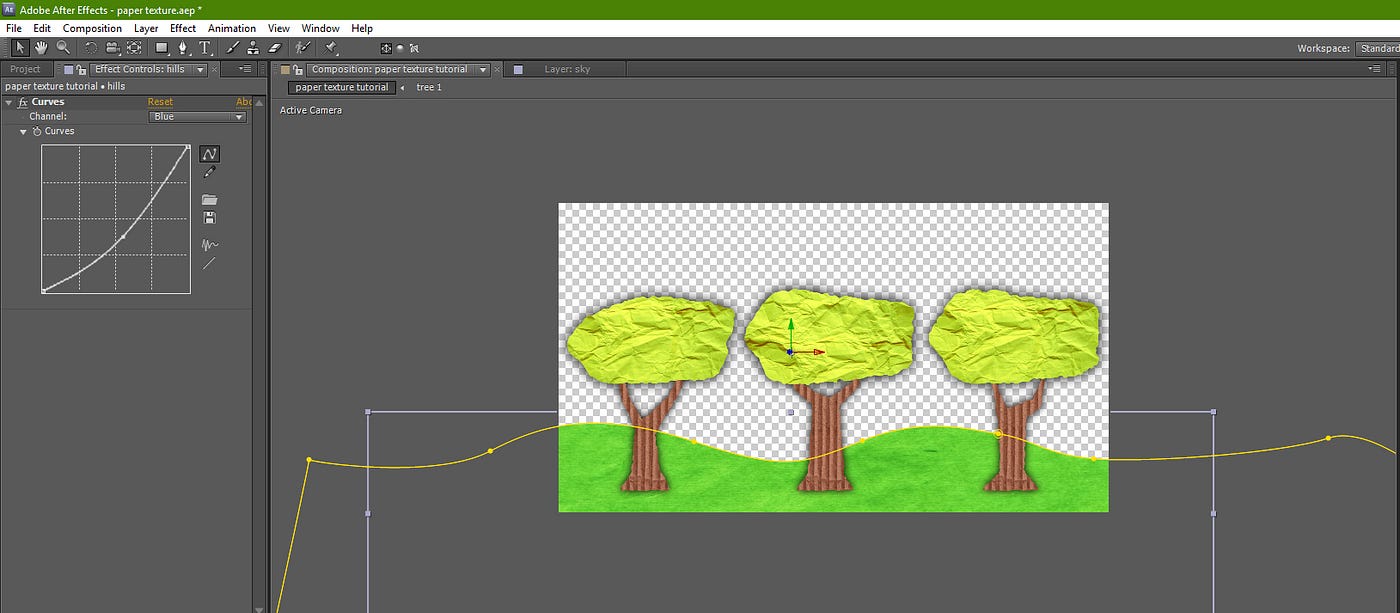Open the View menu

pos(279,28)
